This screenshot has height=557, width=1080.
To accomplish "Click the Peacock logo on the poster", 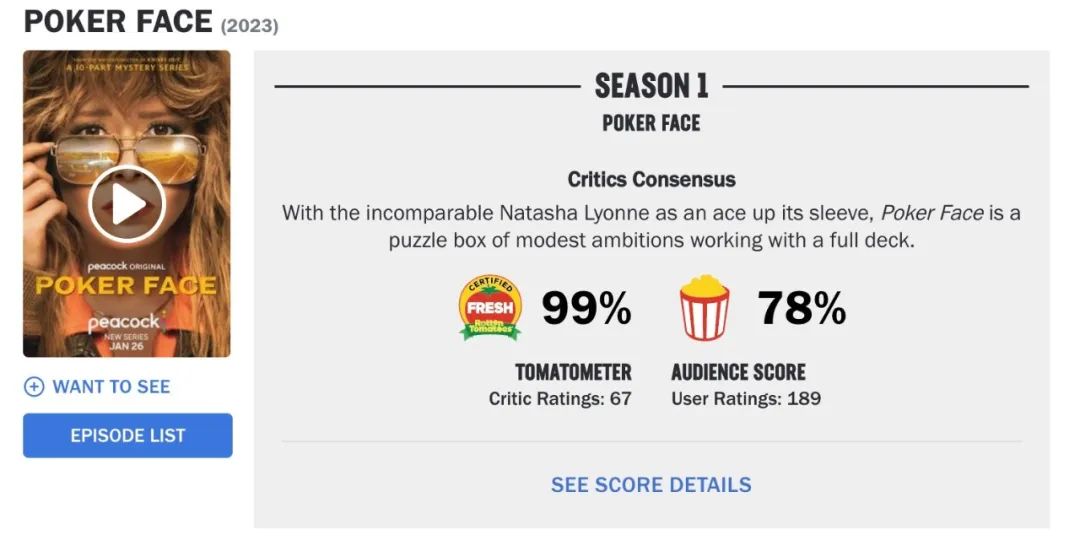I will coord(124,322).
